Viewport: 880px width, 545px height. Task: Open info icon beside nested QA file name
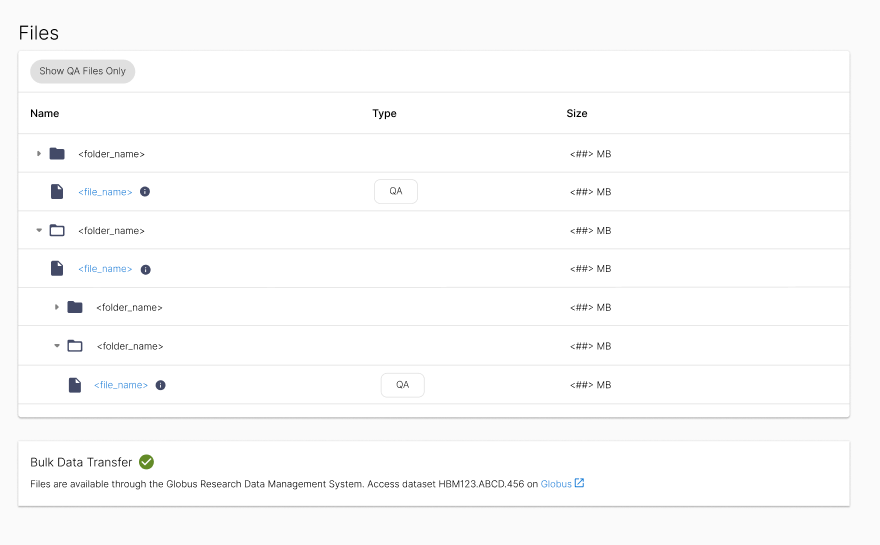coord(161,385)
